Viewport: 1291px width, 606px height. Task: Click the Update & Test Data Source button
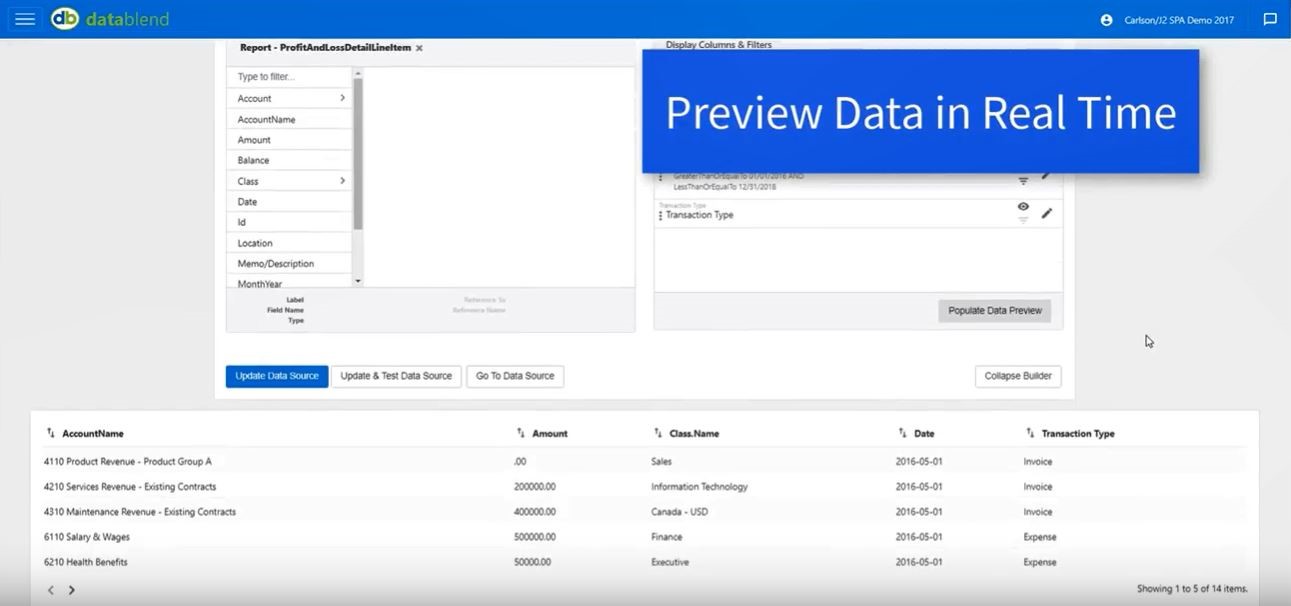tap(394, 376)
